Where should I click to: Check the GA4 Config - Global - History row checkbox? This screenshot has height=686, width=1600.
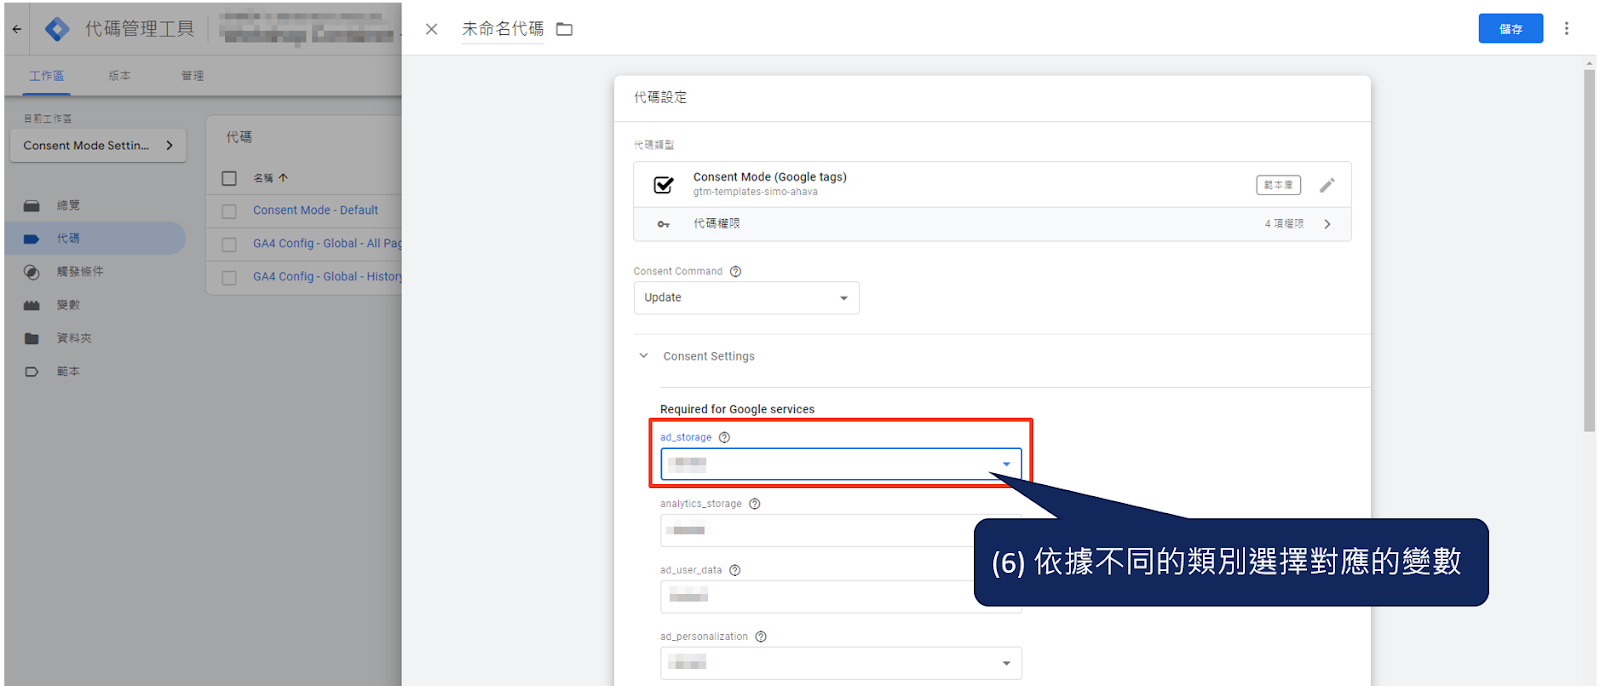point(229,277)
